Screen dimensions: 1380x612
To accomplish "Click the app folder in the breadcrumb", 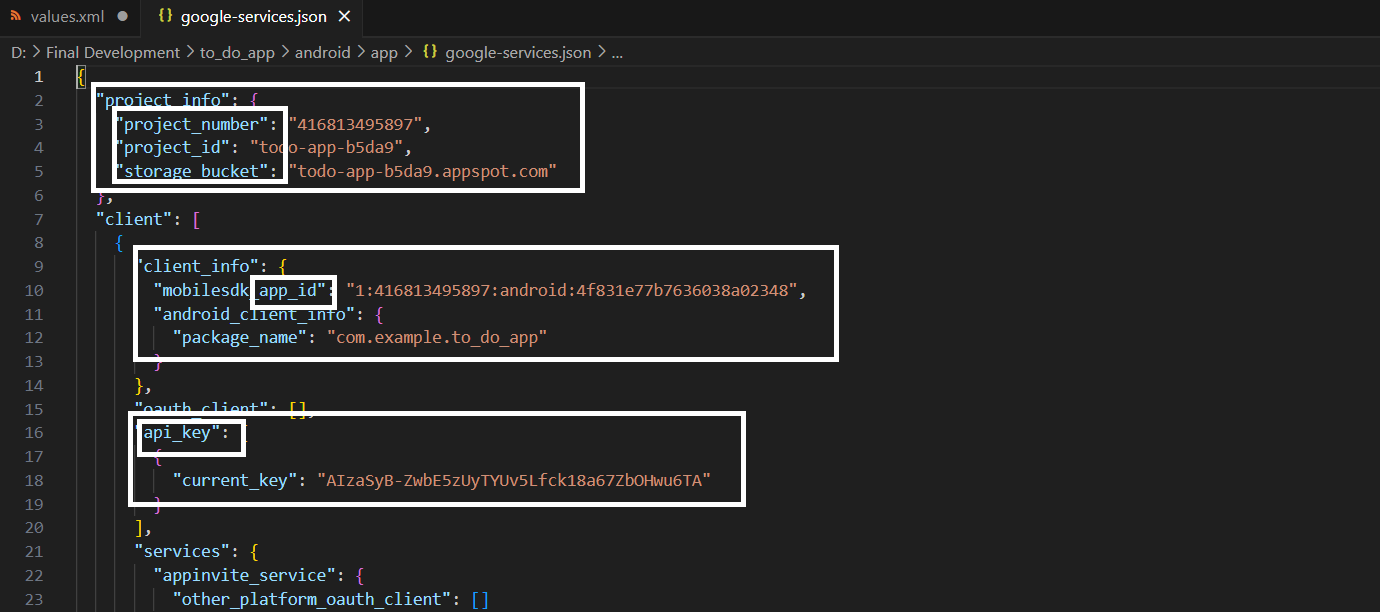I will 384,52.
